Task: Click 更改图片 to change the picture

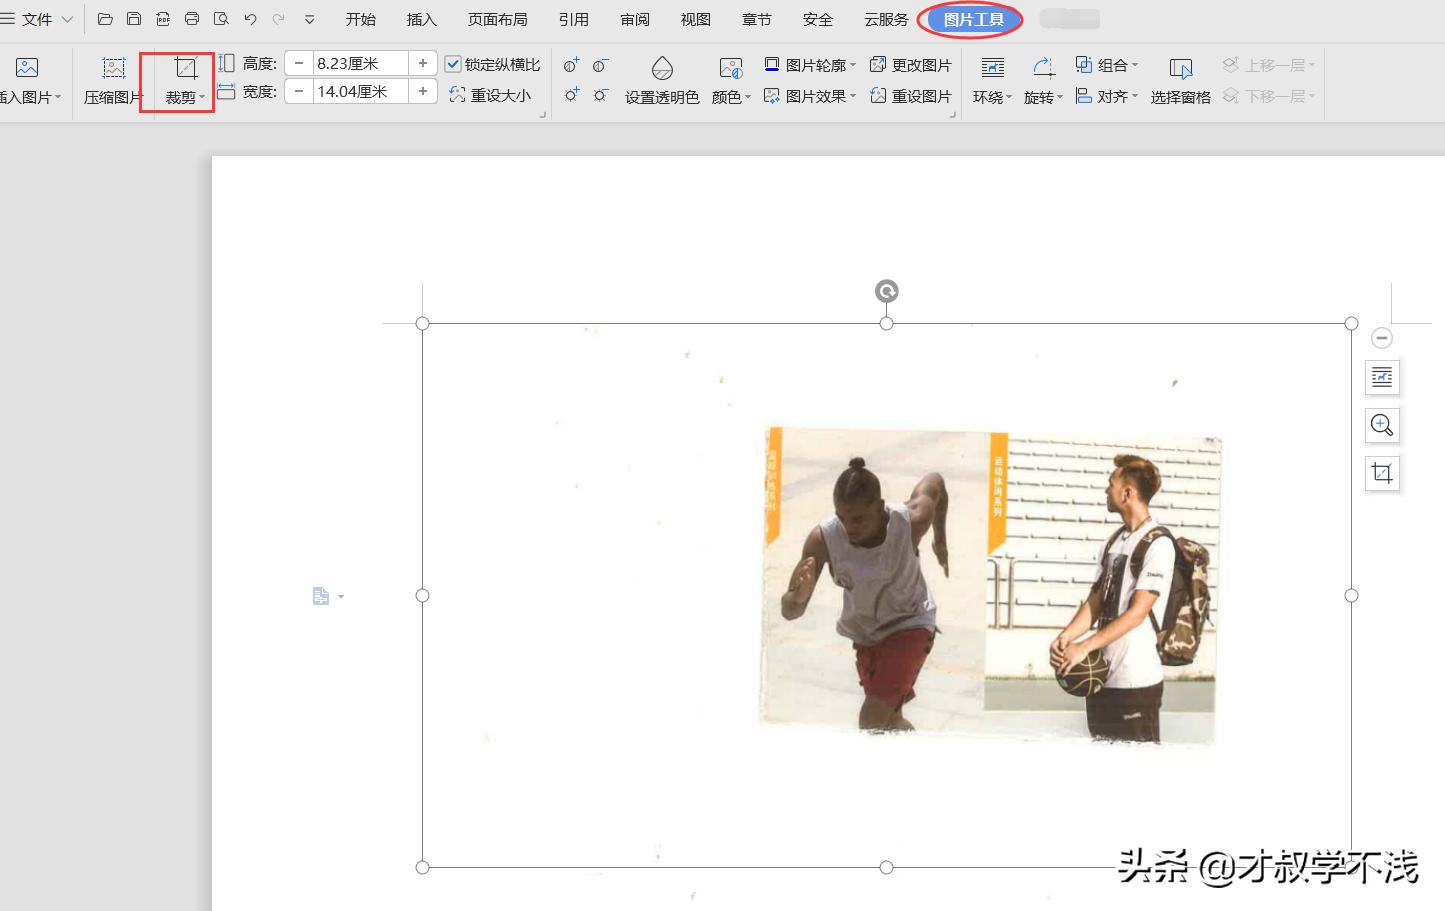Action: click(x=911, y=65)
